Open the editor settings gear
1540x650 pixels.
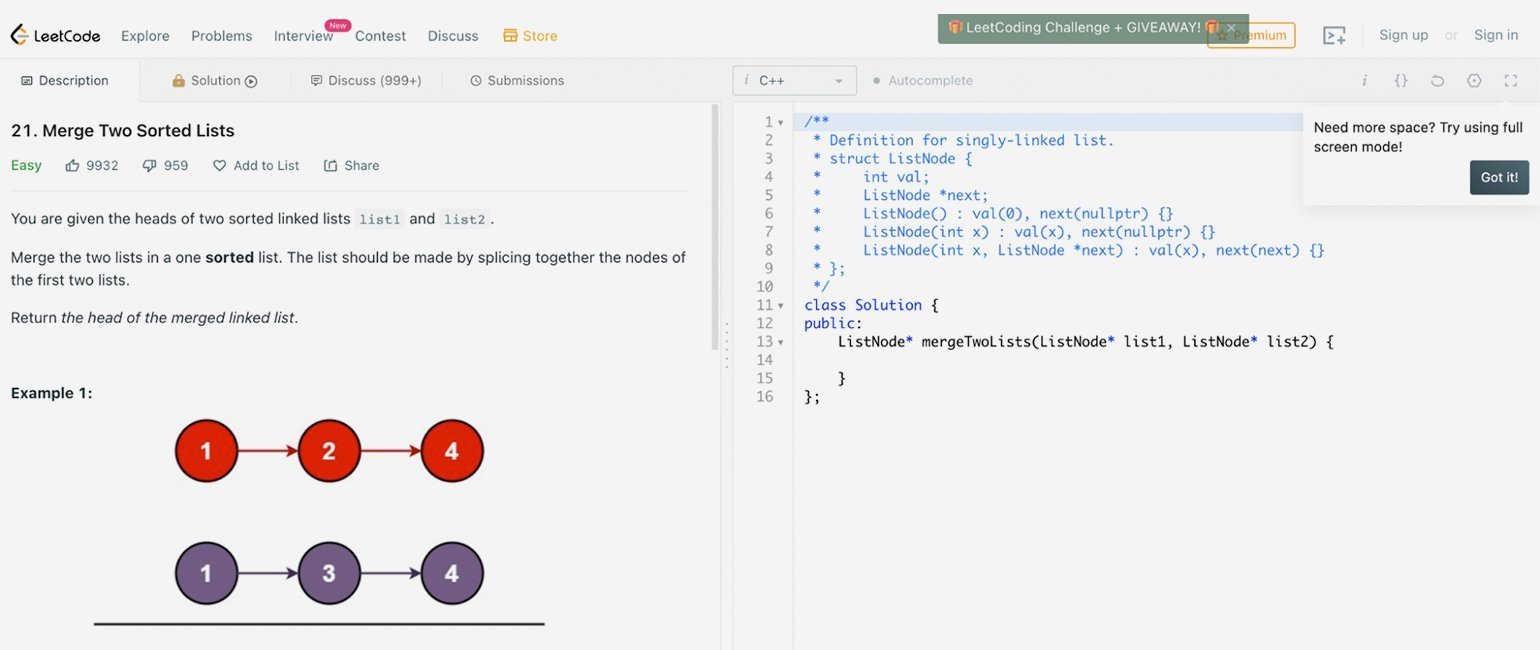coord(1474,80)
